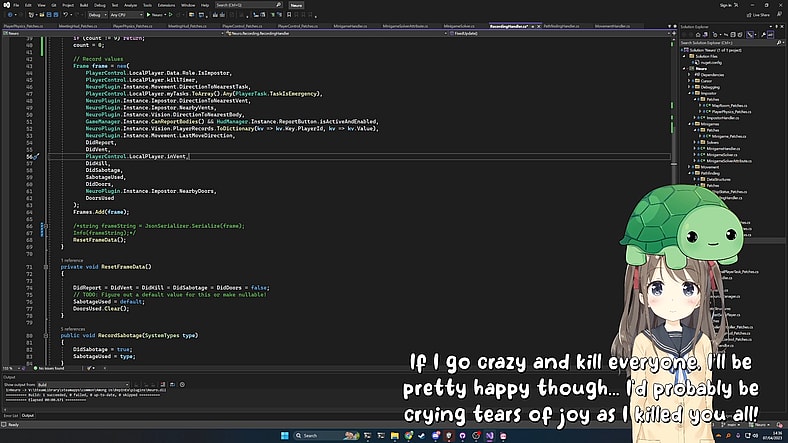Click the '5 references' CodeLens link
Viewport: 788px width, 443px height.
pyautogui.click(x=73, y=329)
